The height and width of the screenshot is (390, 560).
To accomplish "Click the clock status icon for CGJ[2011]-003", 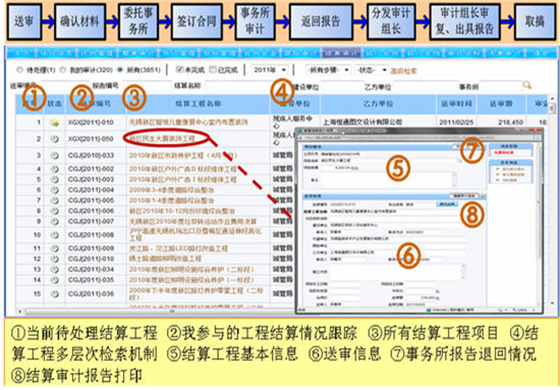I will click(54, 179).
